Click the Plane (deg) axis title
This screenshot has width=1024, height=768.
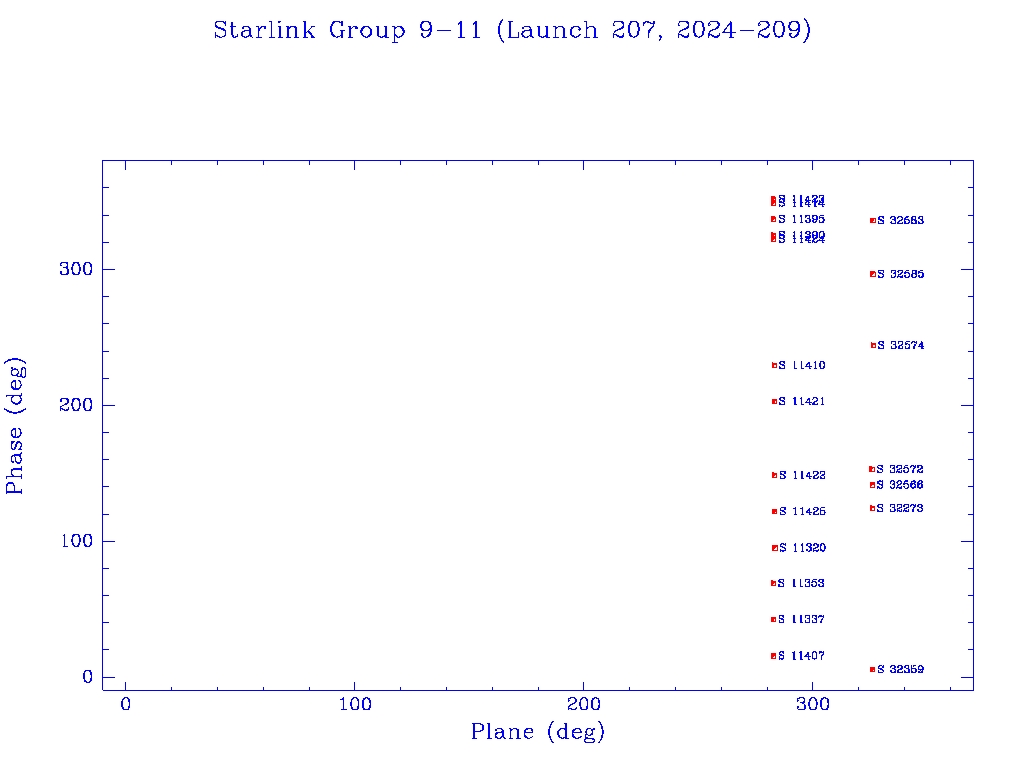pos(538,731)
